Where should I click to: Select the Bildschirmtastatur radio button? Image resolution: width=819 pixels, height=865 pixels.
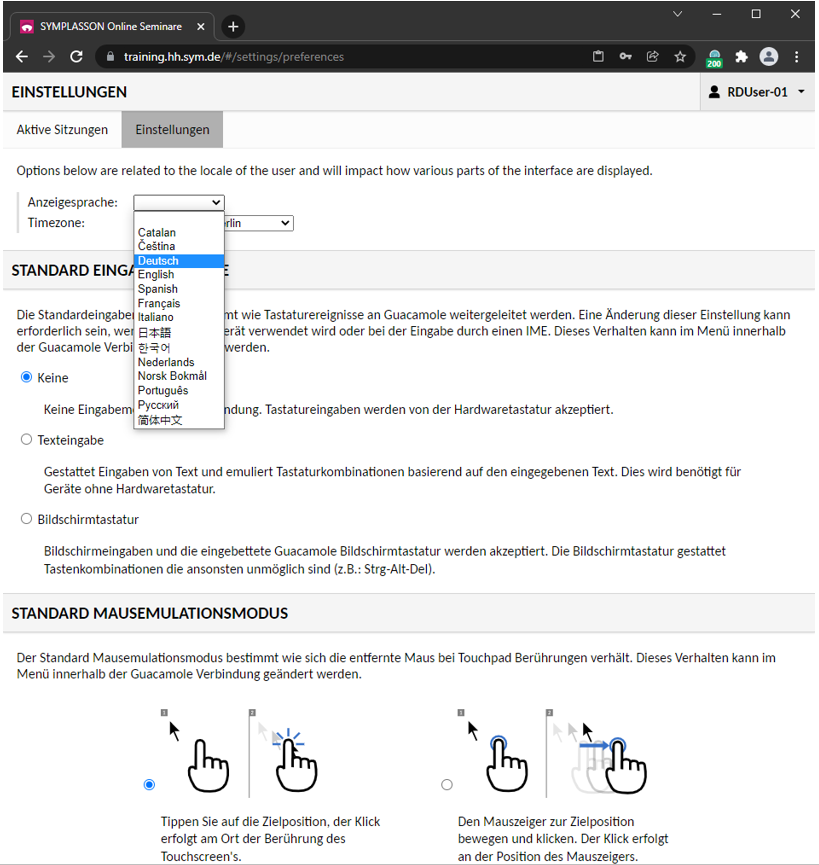26,519
